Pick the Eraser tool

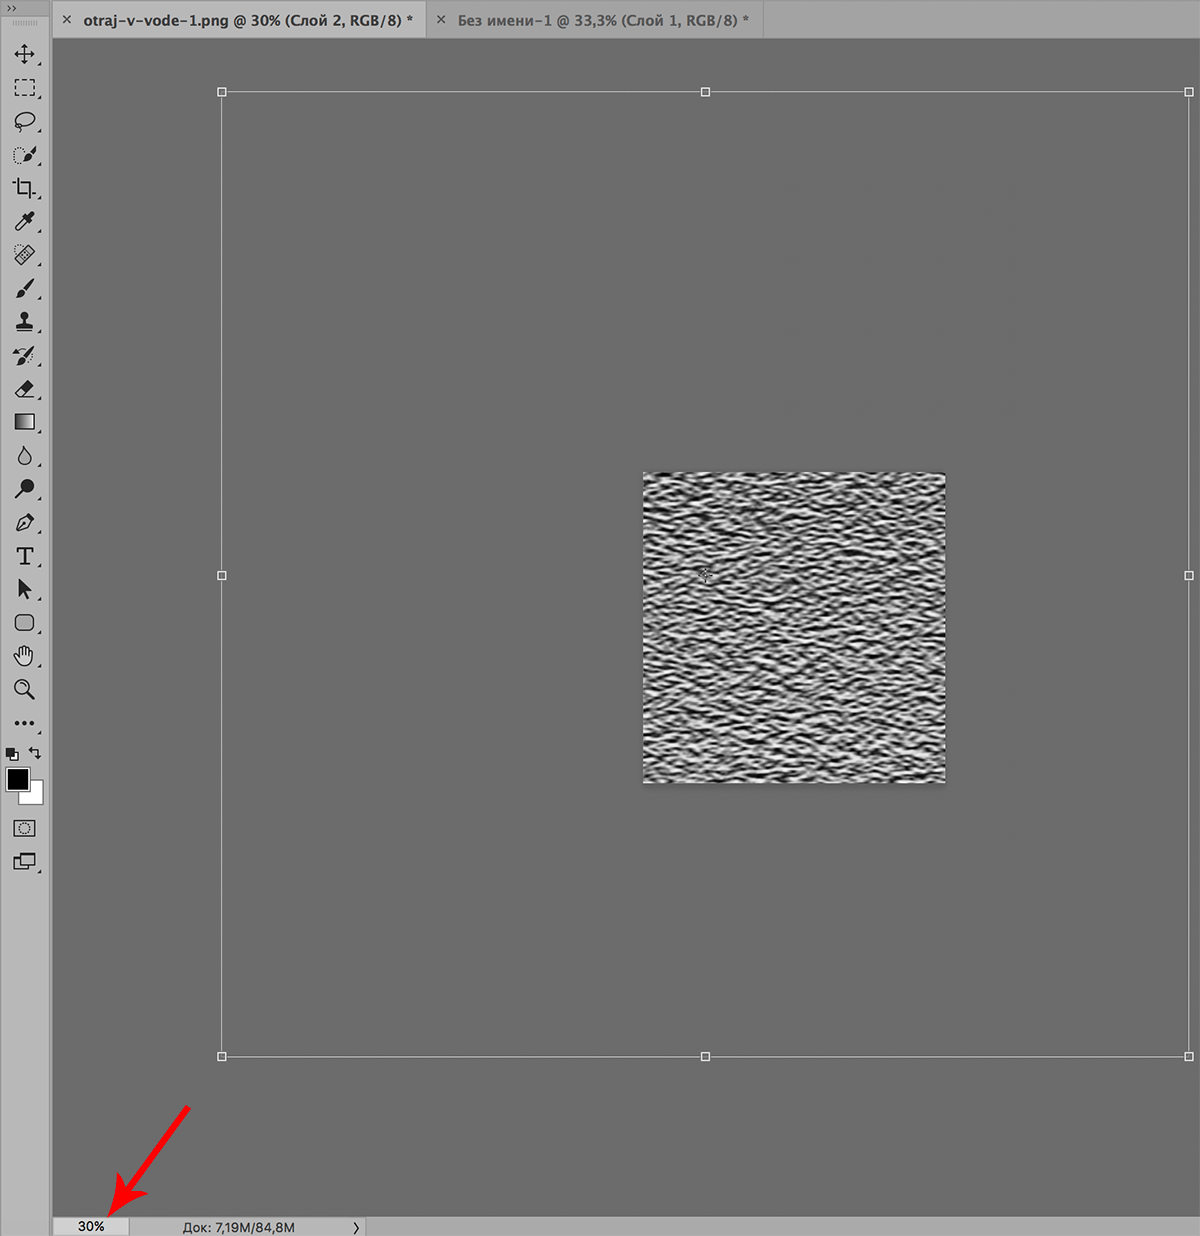click(x=24, y=389)
